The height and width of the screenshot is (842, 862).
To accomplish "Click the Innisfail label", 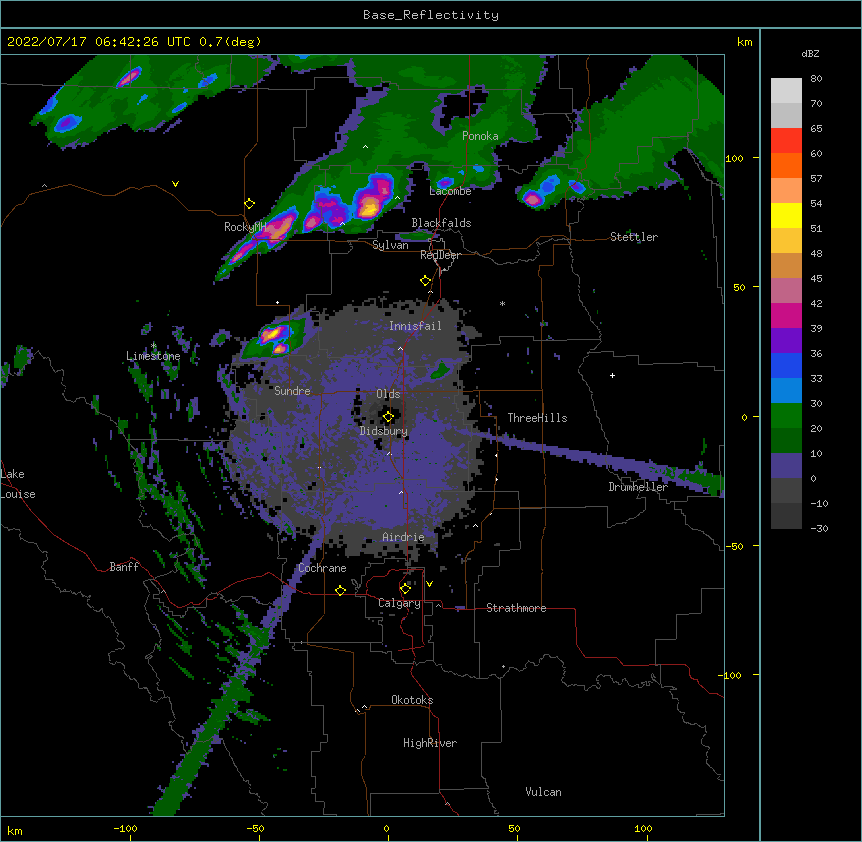I will pos(415,326).
